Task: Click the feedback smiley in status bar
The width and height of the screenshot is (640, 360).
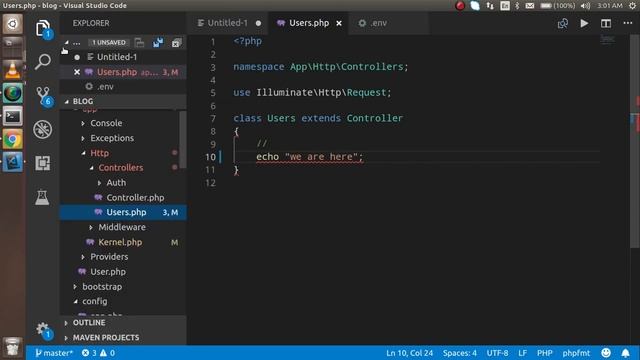Action: [606, 353]
